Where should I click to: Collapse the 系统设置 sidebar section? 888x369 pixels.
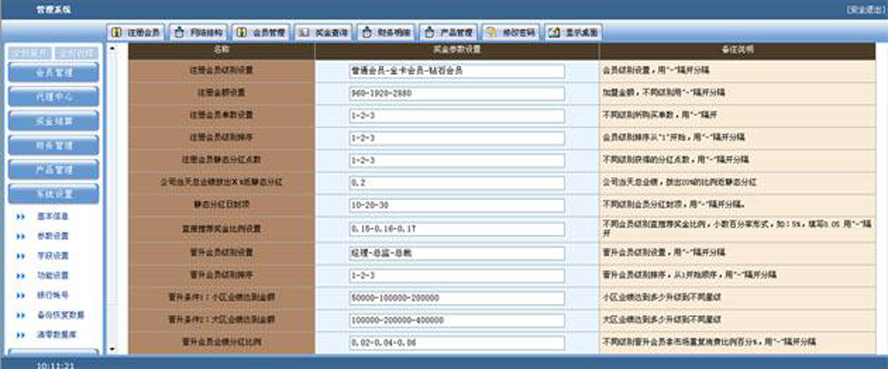pos(53,194)
